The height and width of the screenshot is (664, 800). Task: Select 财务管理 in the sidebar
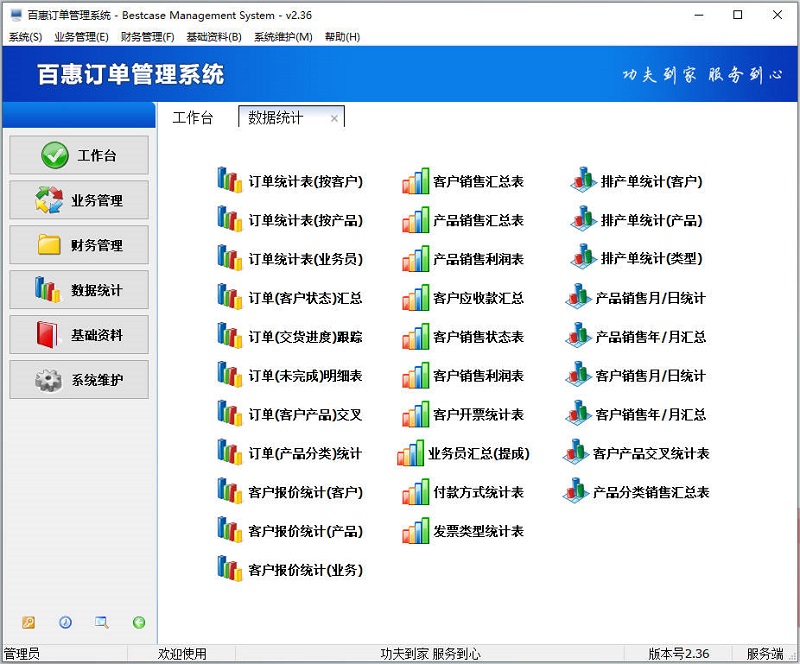[x=78, y=245]
